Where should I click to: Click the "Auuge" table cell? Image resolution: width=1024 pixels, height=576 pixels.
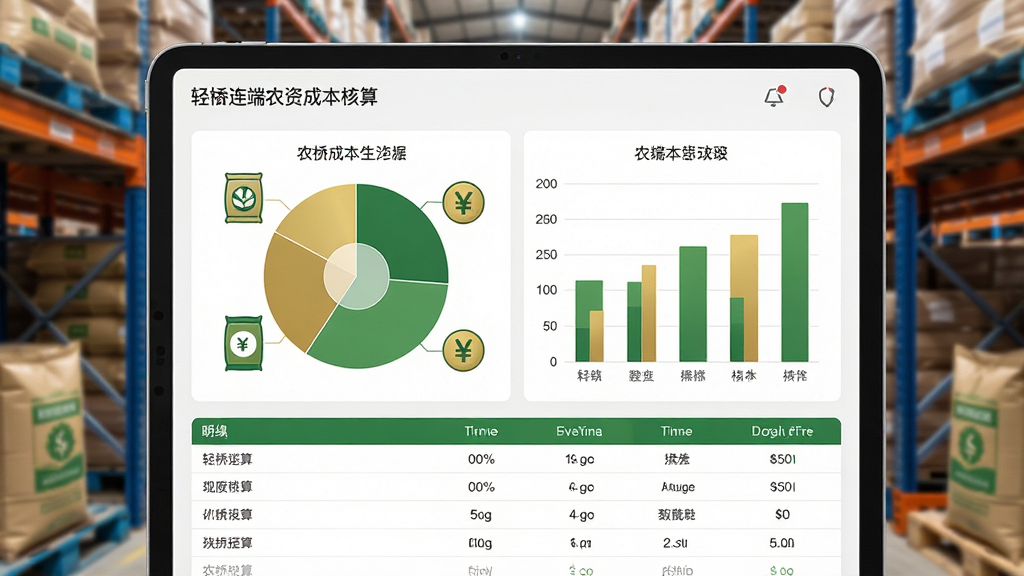678,487
